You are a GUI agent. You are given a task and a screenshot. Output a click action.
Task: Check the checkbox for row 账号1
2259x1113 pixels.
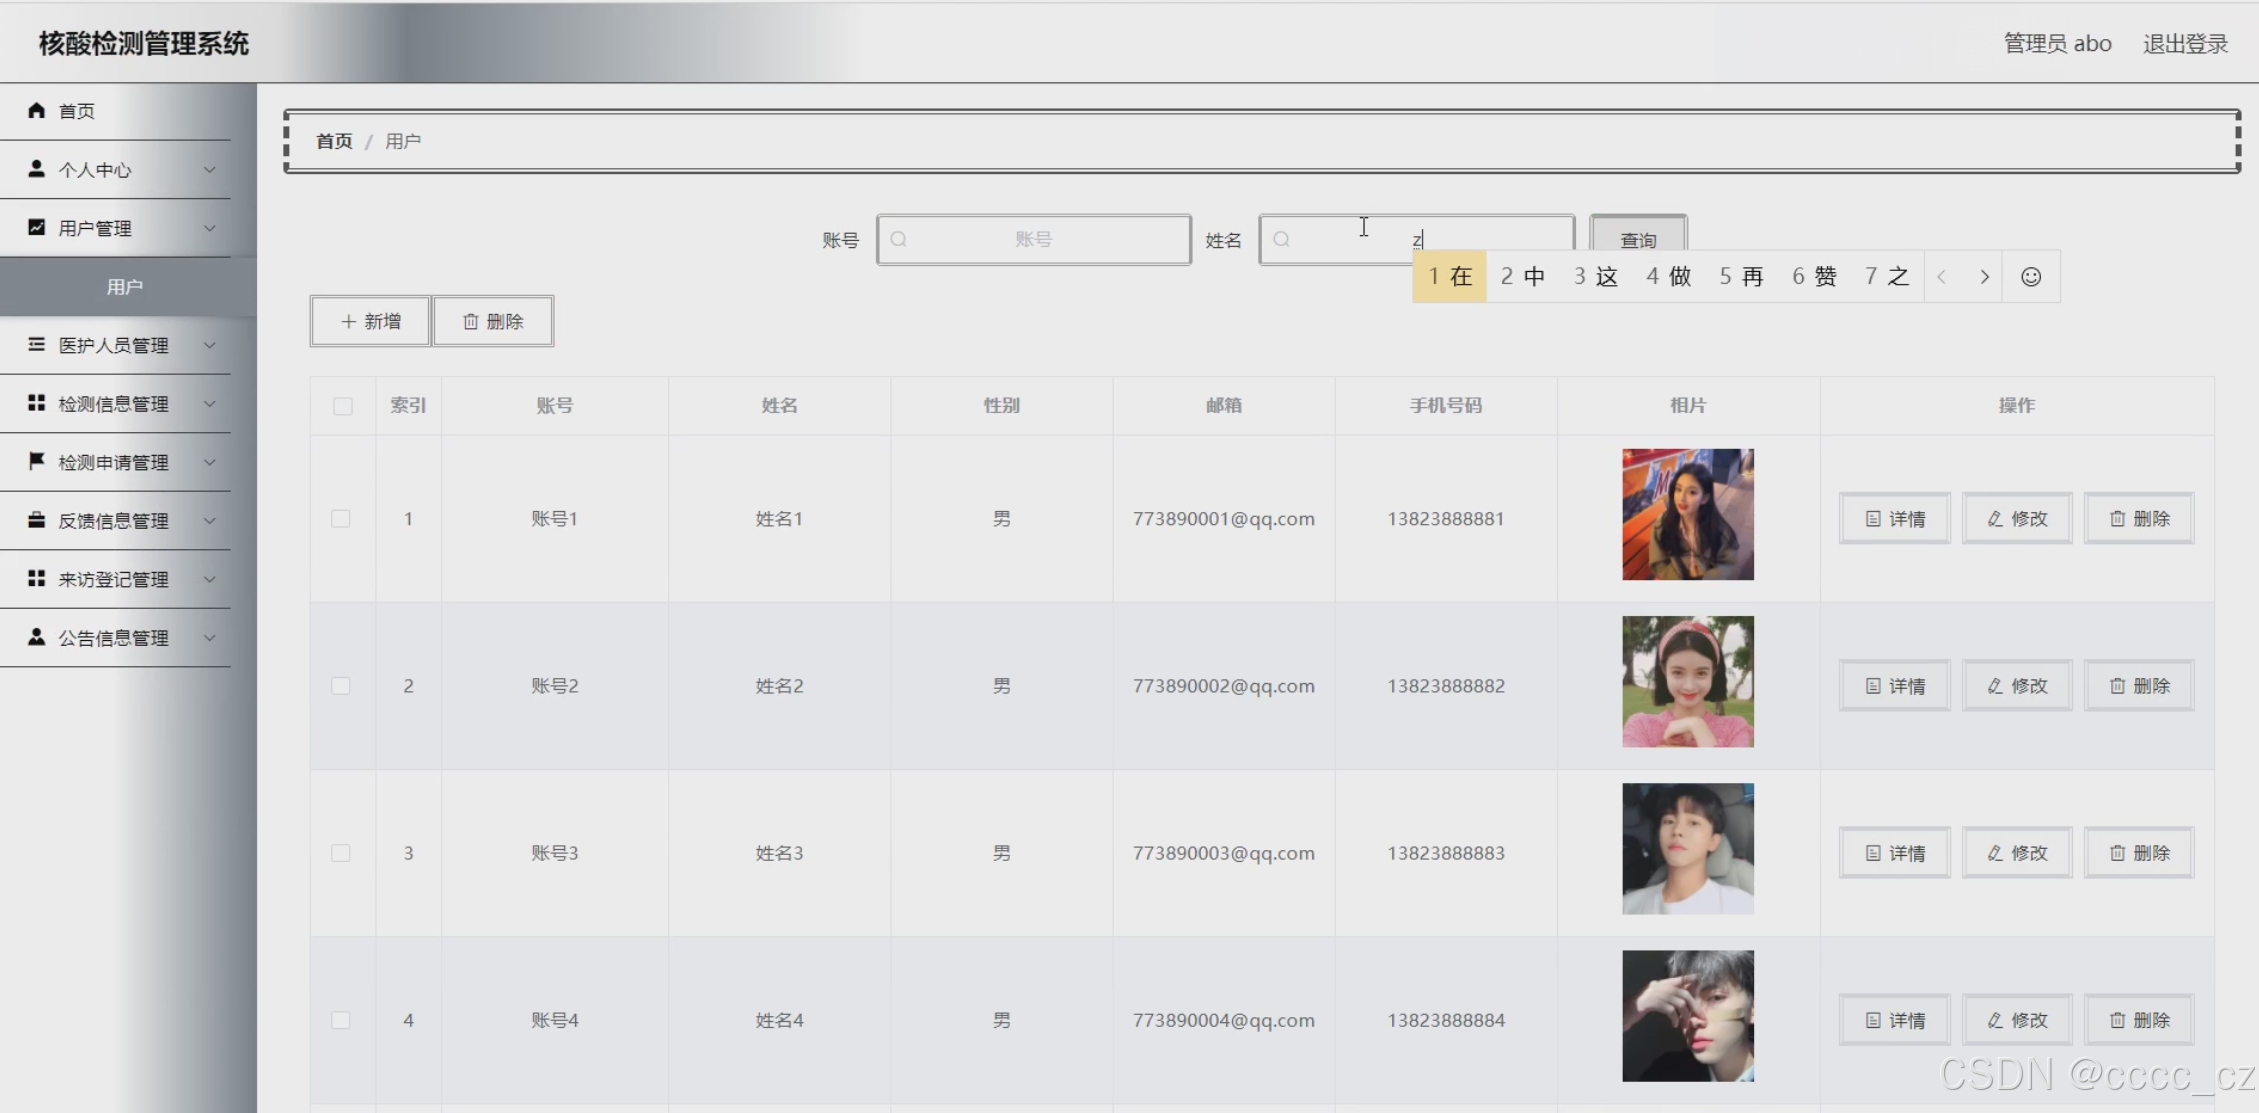pyautogui.click(x=341, y=519)
